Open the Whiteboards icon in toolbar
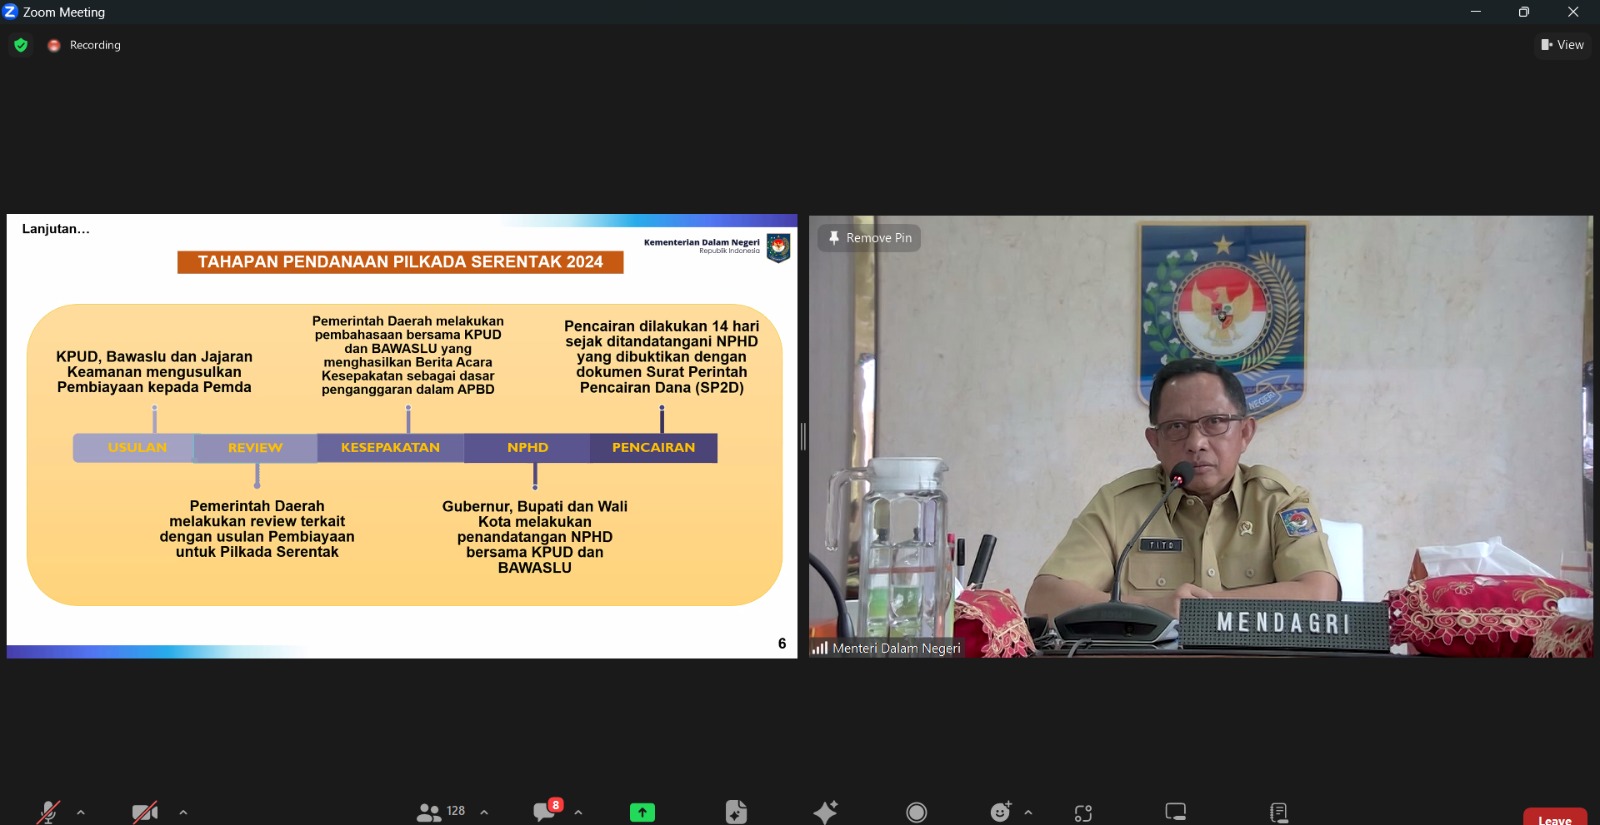 click(1176, 812)
